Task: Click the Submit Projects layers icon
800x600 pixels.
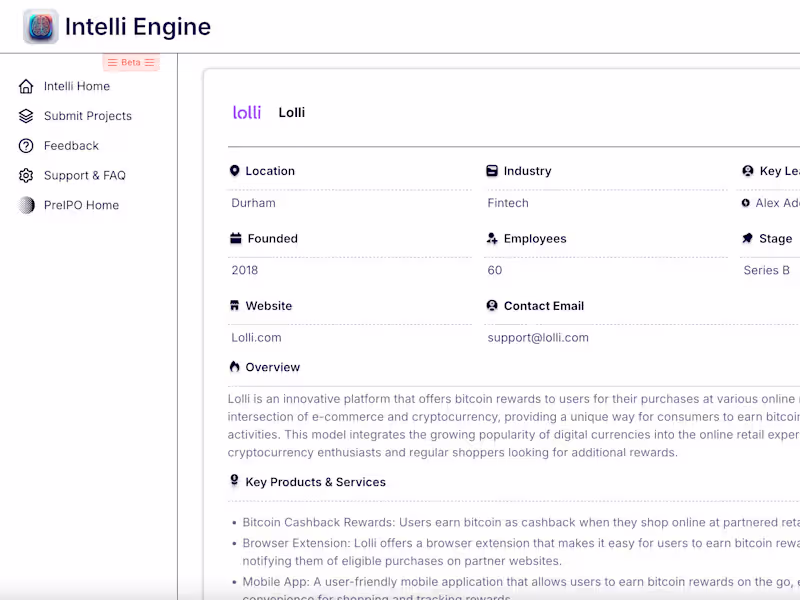Action: (x=26, y=116)
